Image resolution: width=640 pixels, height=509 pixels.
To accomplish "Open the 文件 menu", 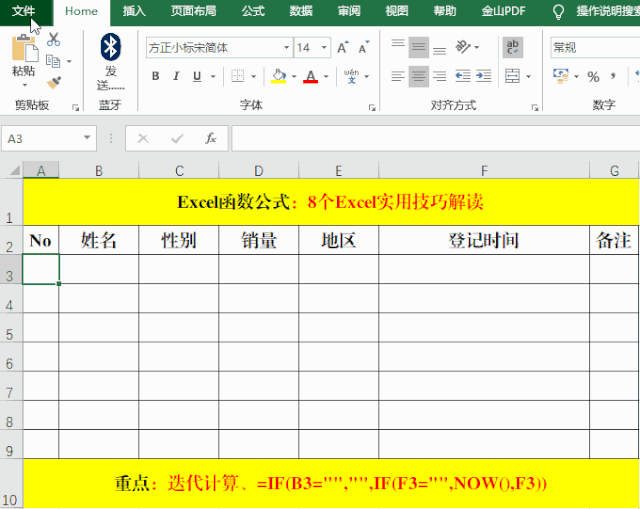I will point(23,11).
